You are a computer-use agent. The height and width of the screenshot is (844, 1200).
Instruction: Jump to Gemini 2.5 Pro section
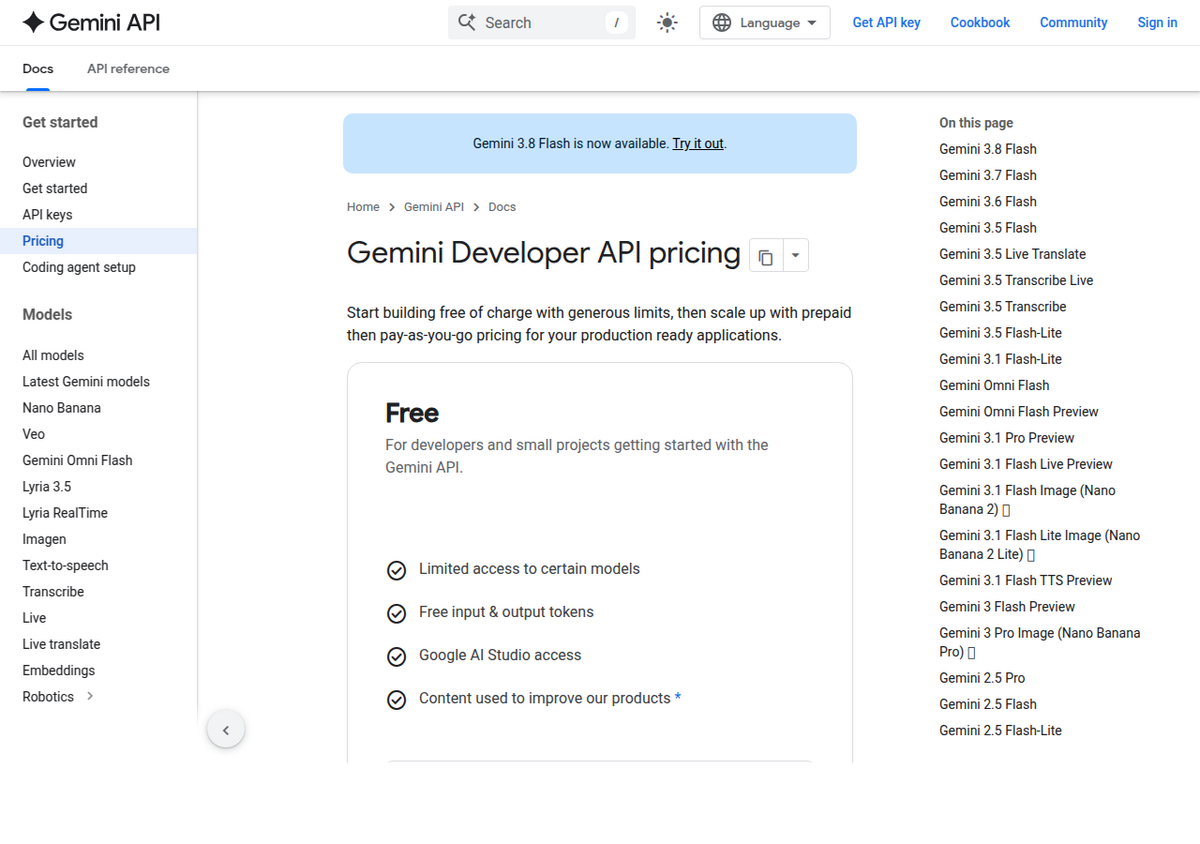pos(982,678)
